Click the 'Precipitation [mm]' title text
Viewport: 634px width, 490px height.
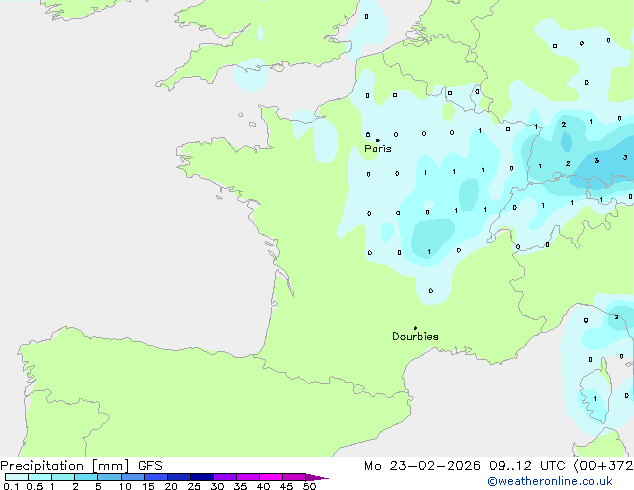click(65, 466)
